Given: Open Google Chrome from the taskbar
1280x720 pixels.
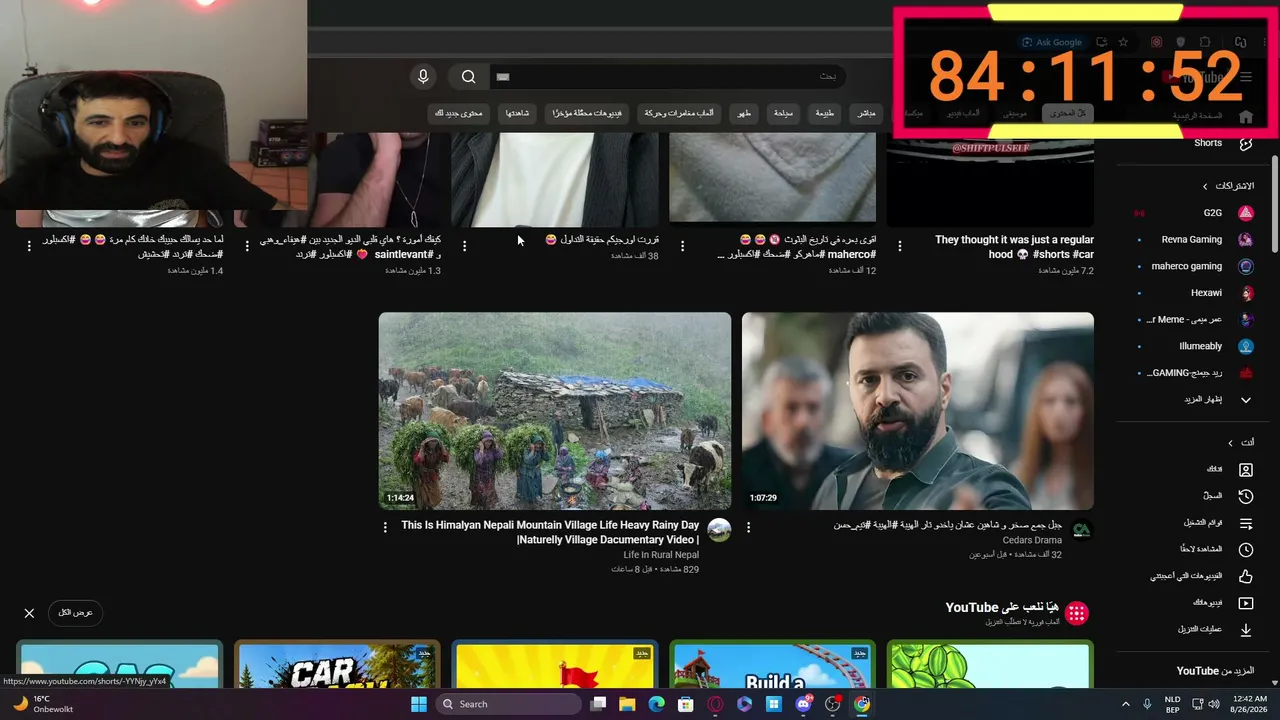Looking at the screenshot, I should 862,704.
